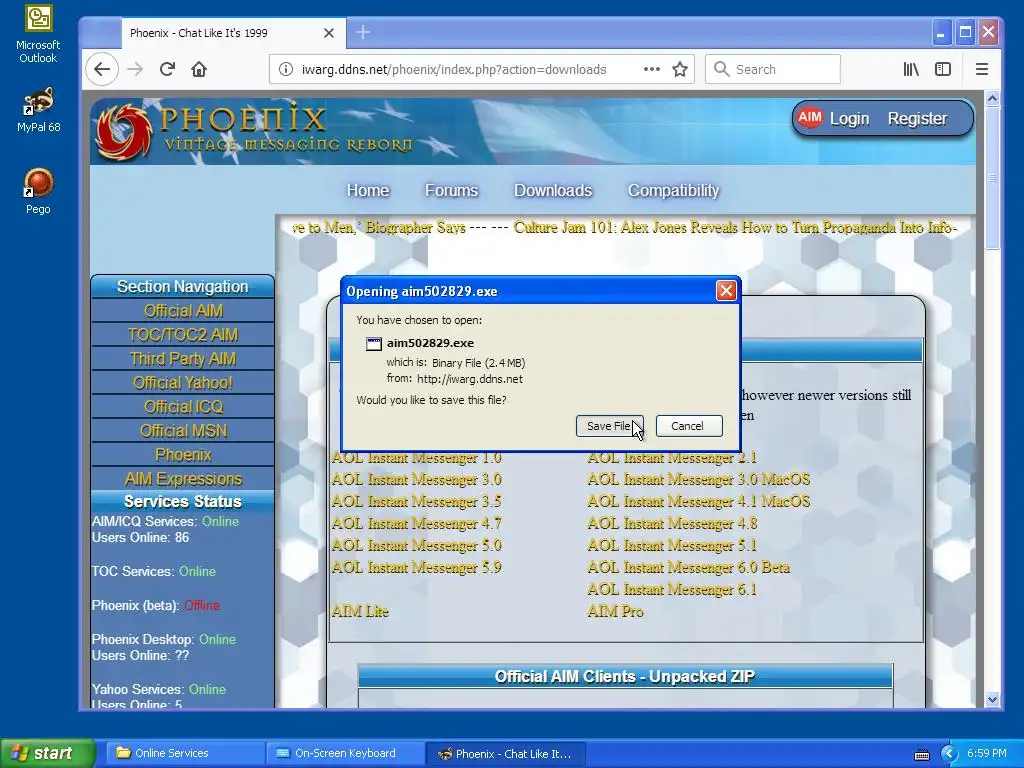Image resolution: width=1024 pixels, height=768 pixels.
Task: Open AOL Instant Messenger 4.8 link
Action: 672,523
